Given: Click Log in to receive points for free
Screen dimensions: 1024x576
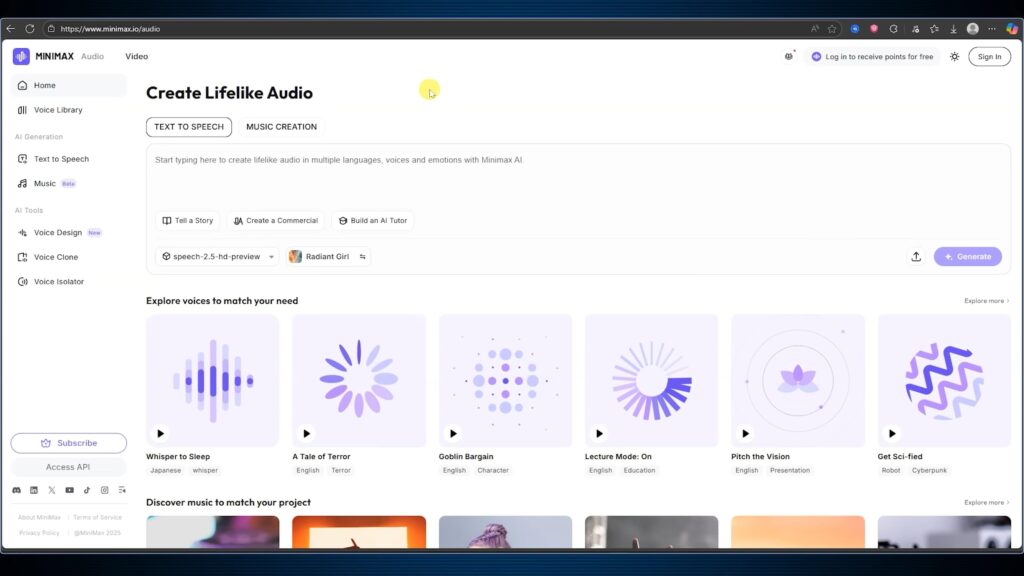Looking at the screenshot, I should 872,57.
